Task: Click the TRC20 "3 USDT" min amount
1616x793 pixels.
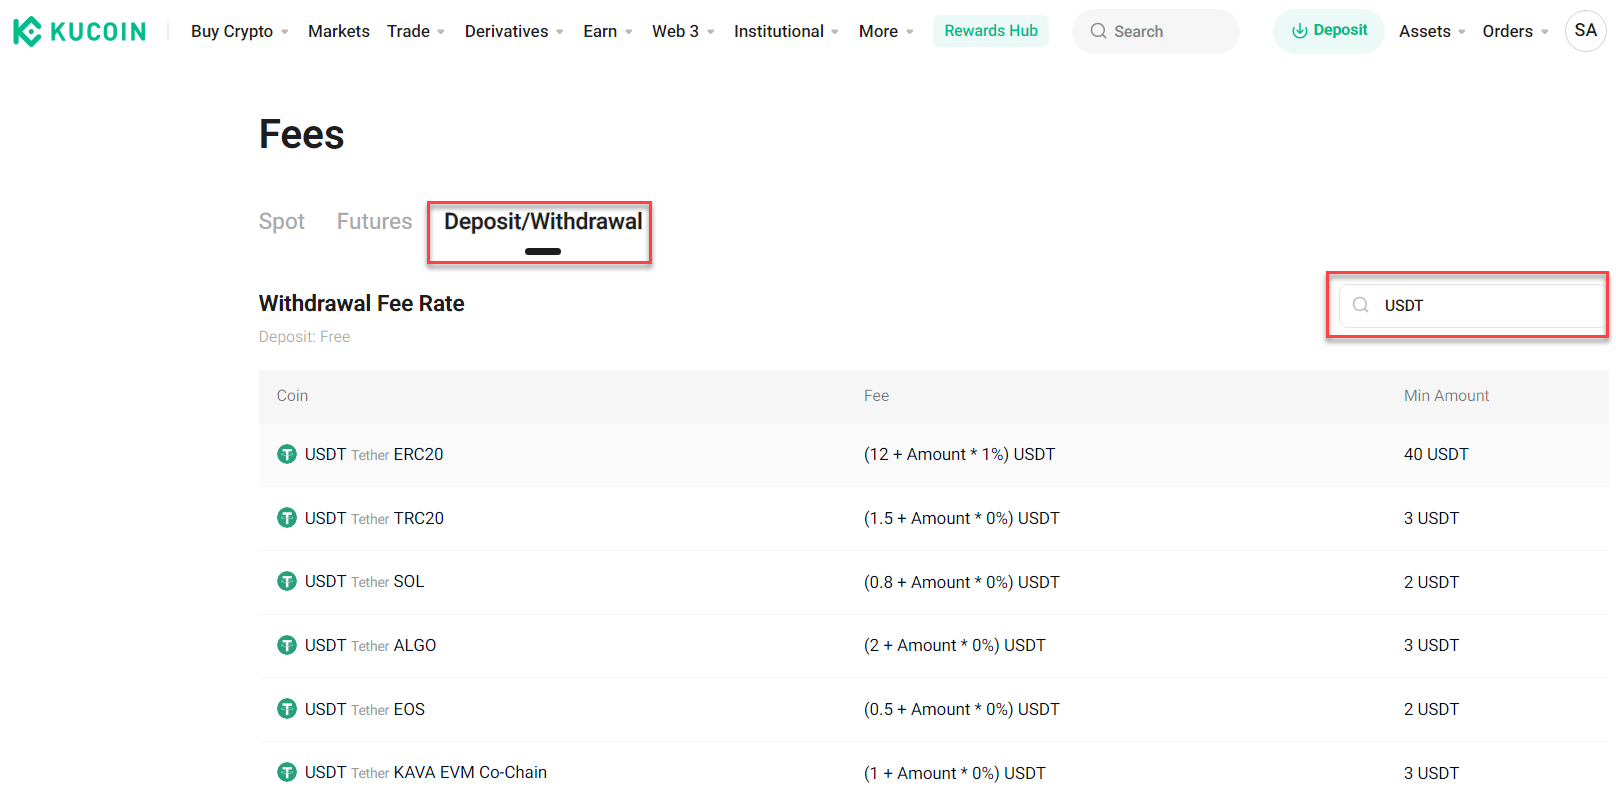Action: click(x=1431, y=518)
